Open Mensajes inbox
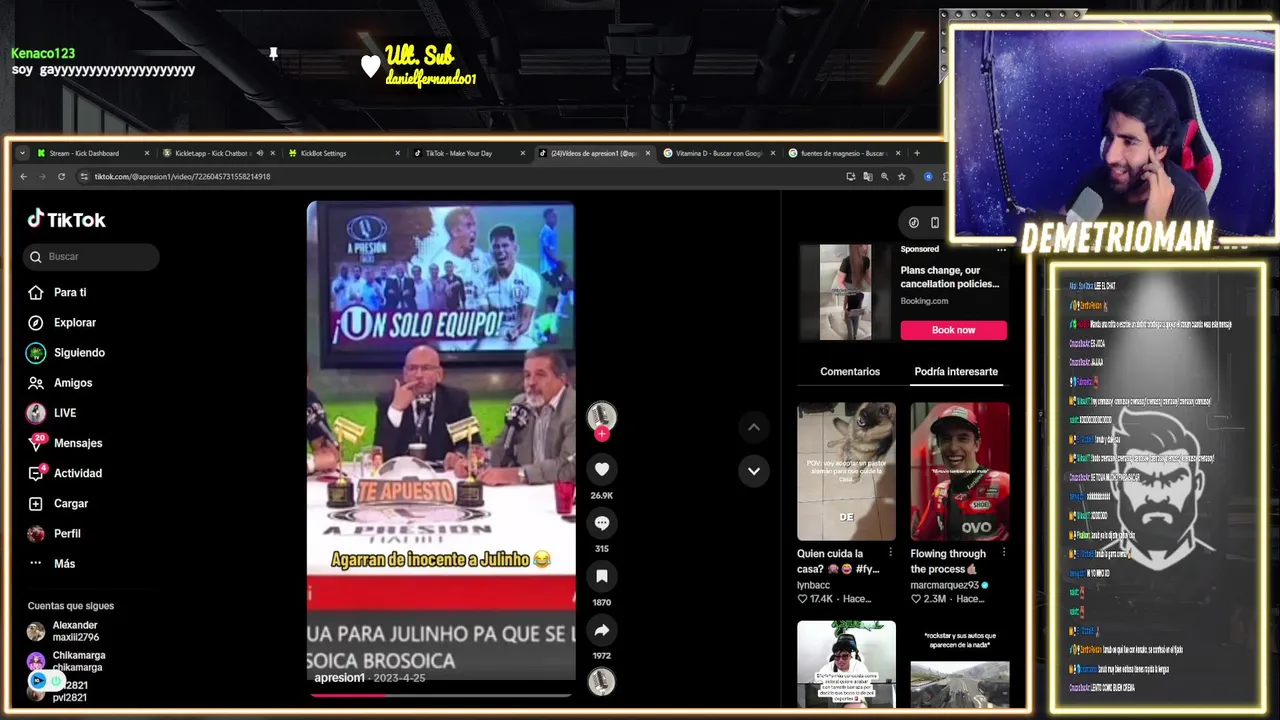Screen dimensions: 1280x720 tap(78, 443)
